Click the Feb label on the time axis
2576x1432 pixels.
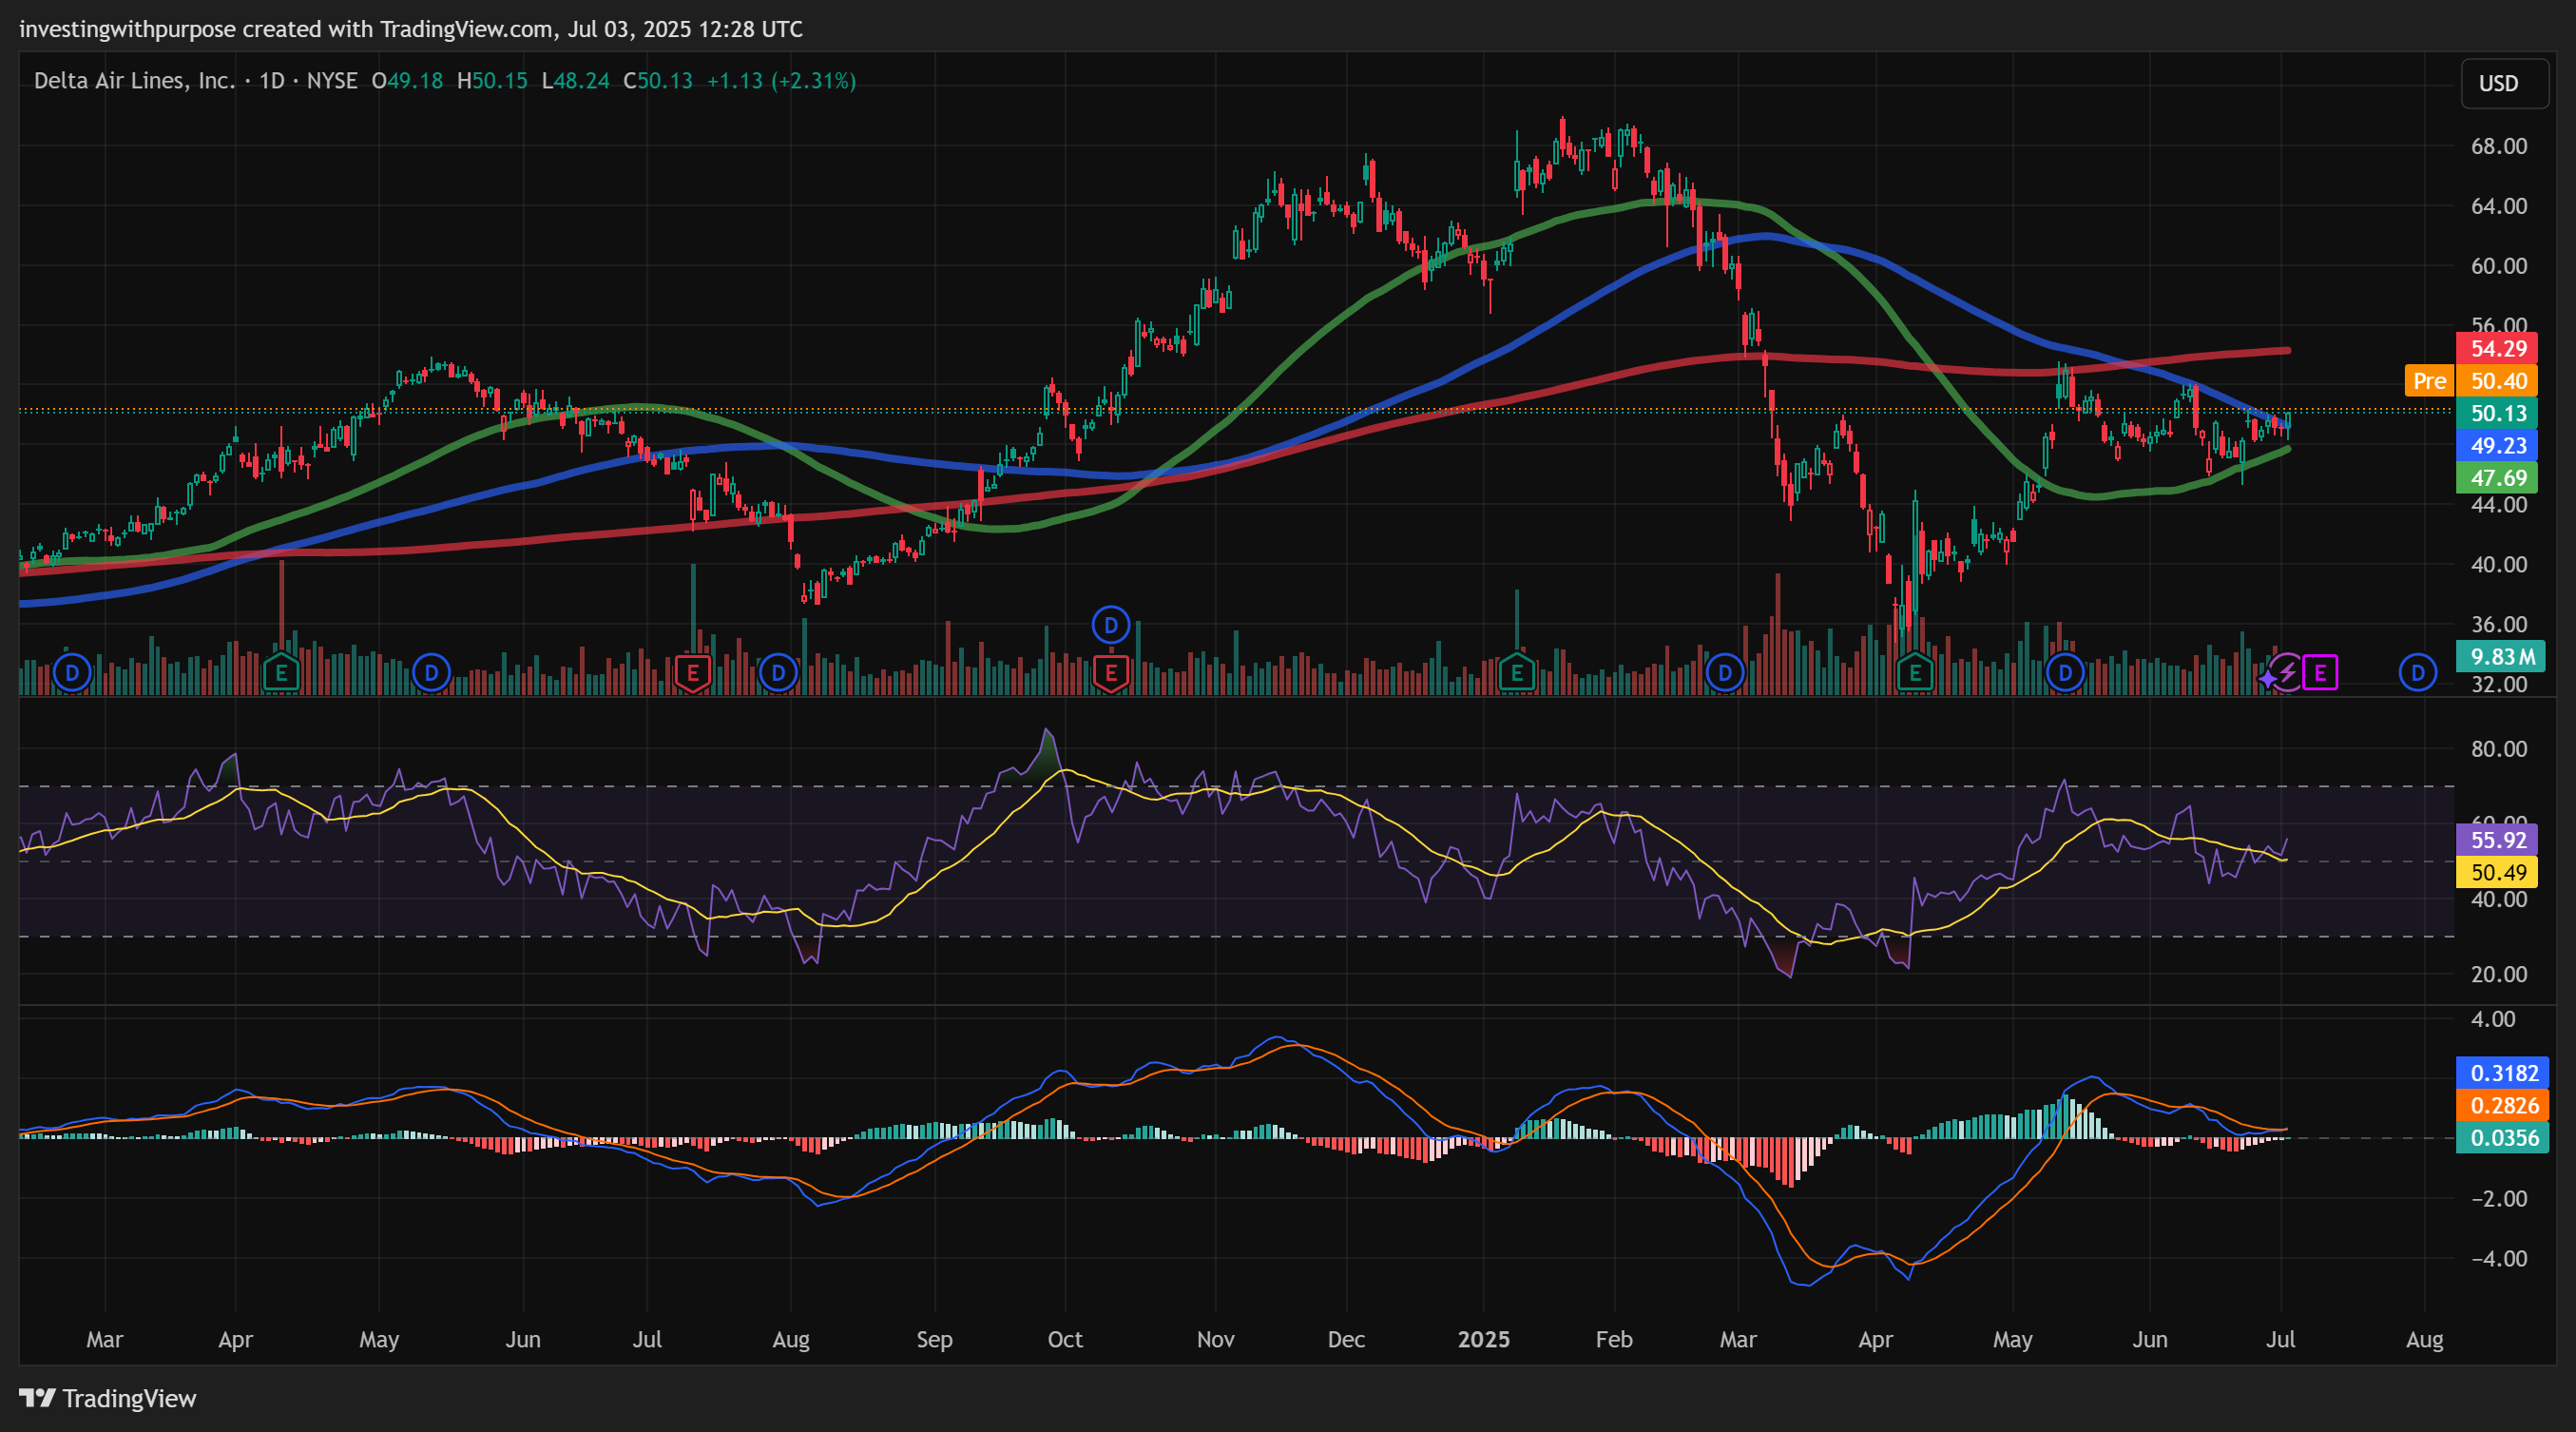coord(1614,1339)
